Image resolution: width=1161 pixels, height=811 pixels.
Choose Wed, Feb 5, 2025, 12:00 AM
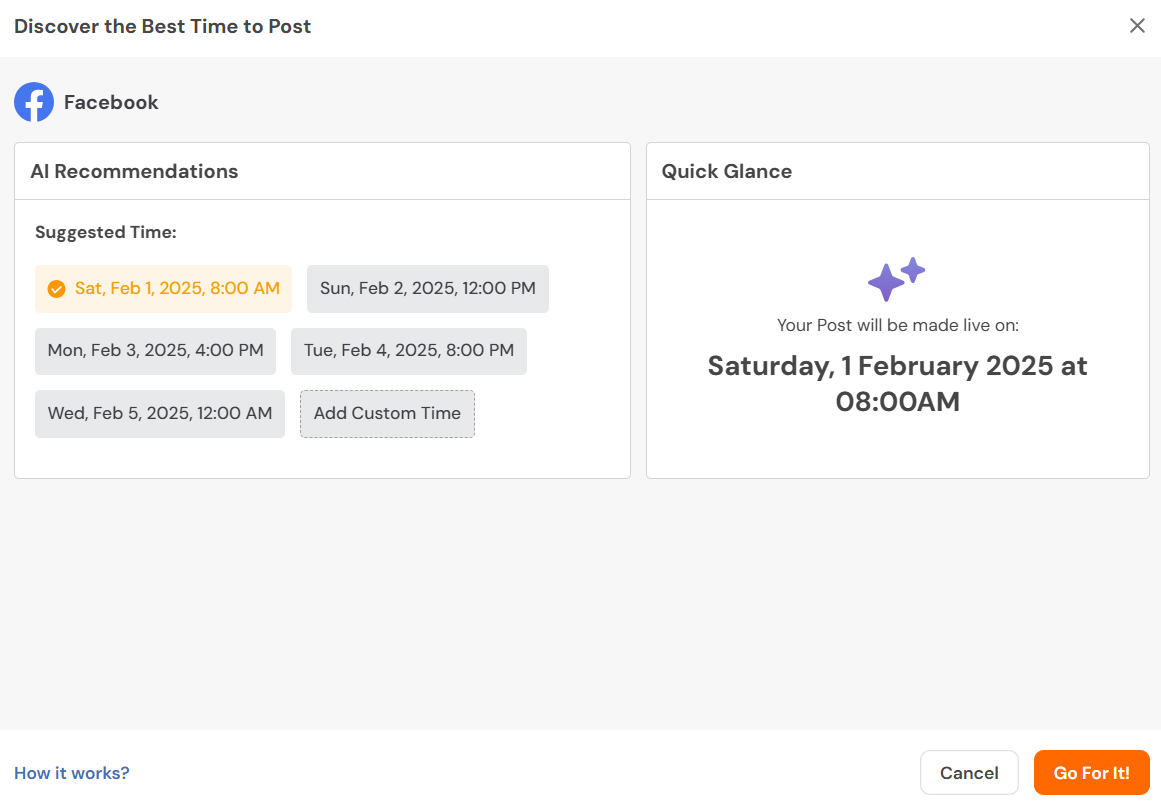click(160, 414)
